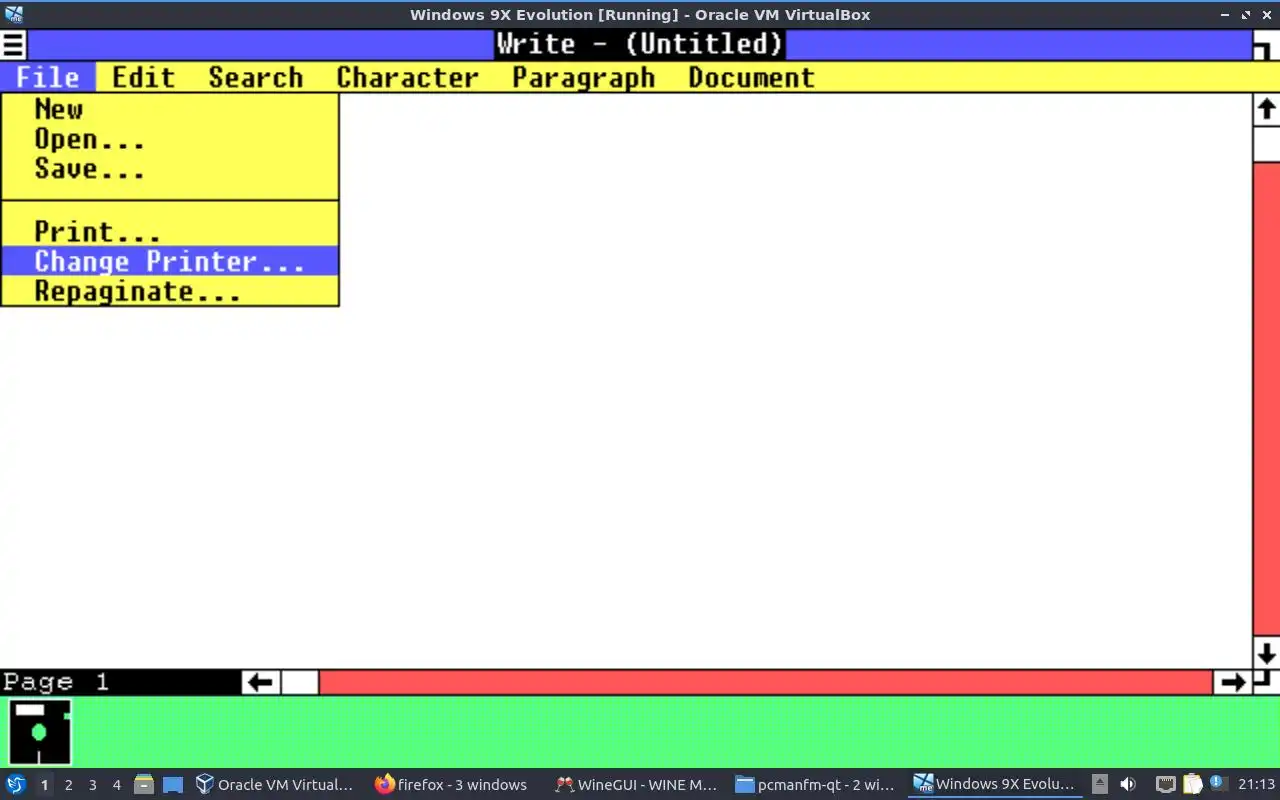The image size is (1280, 800).
Task: Click the VirtualBox window menu icon
Action: coord(13,15)
